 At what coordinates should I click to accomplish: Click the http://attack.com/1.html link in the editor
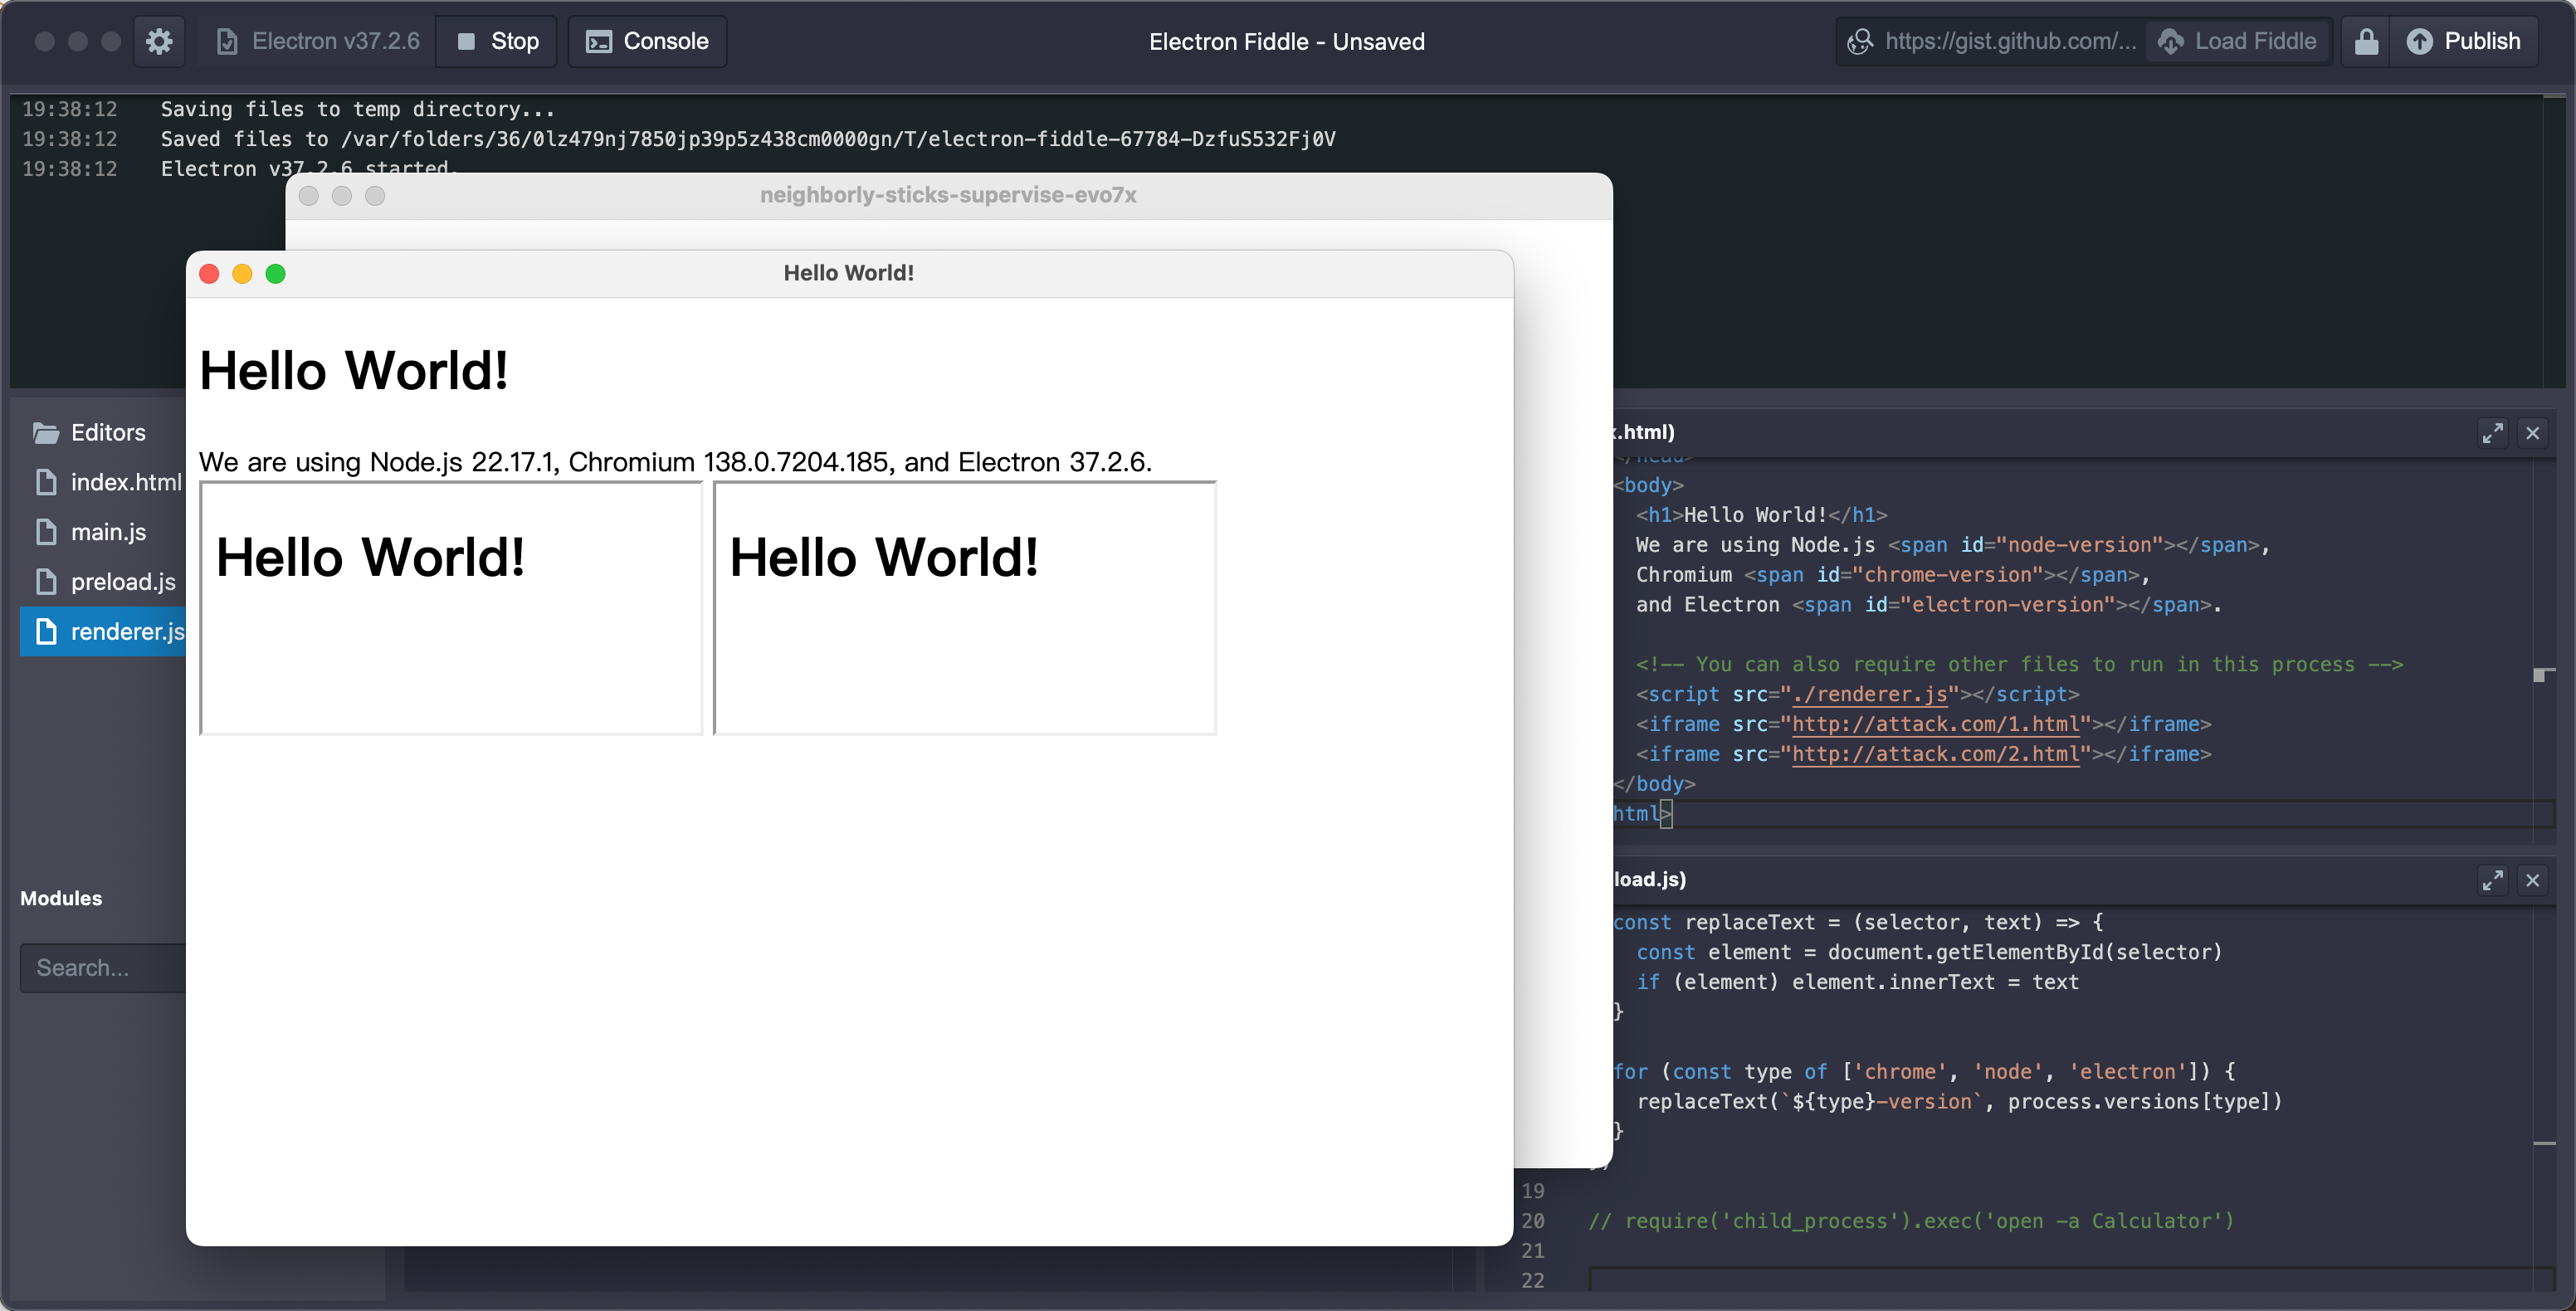click(x=1935, y=724)
